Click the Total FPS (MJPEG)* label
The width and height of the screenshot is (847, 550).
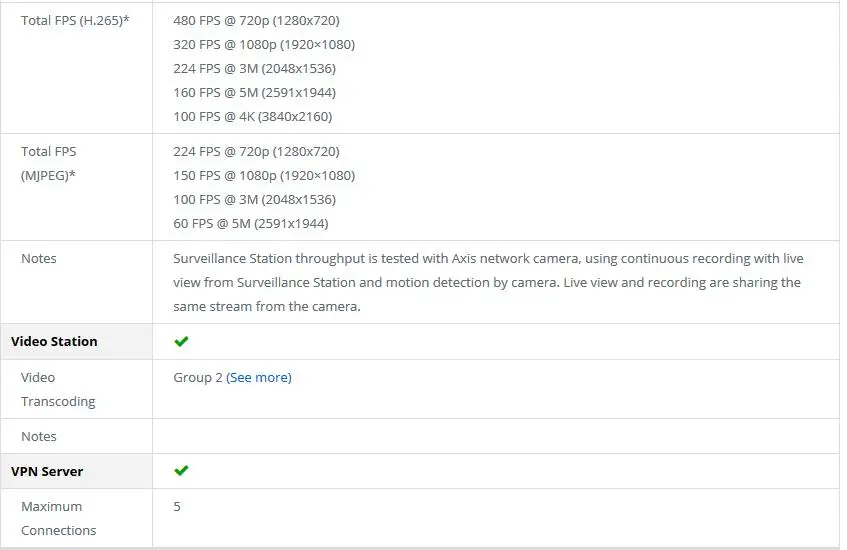49,163
